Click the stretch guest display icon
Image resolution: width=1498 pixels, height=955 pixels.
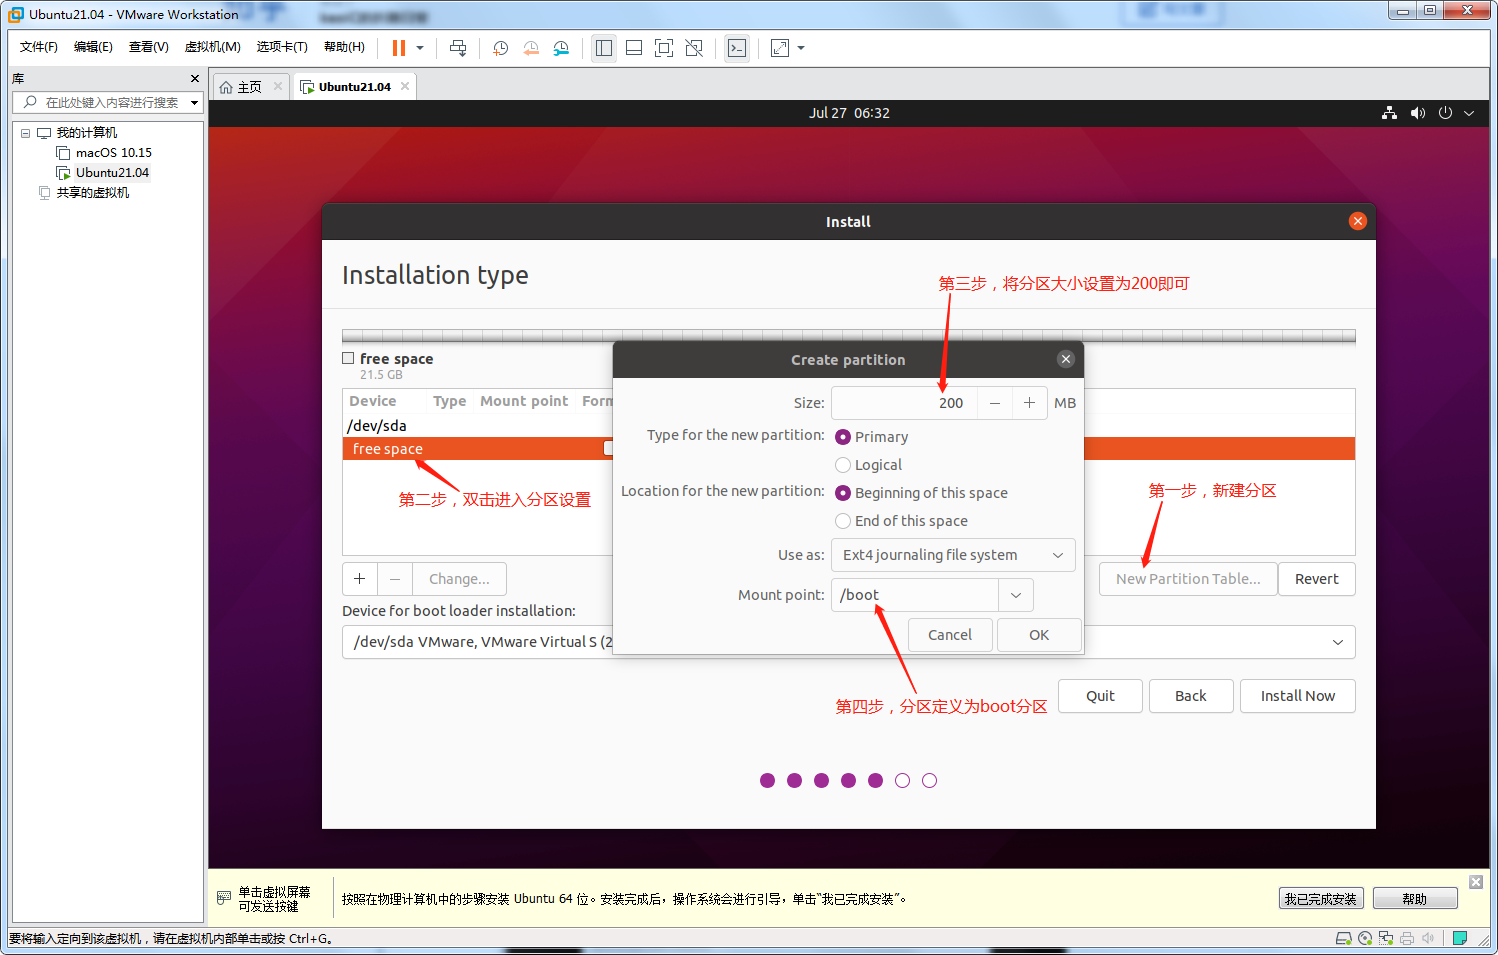[780, 48]
